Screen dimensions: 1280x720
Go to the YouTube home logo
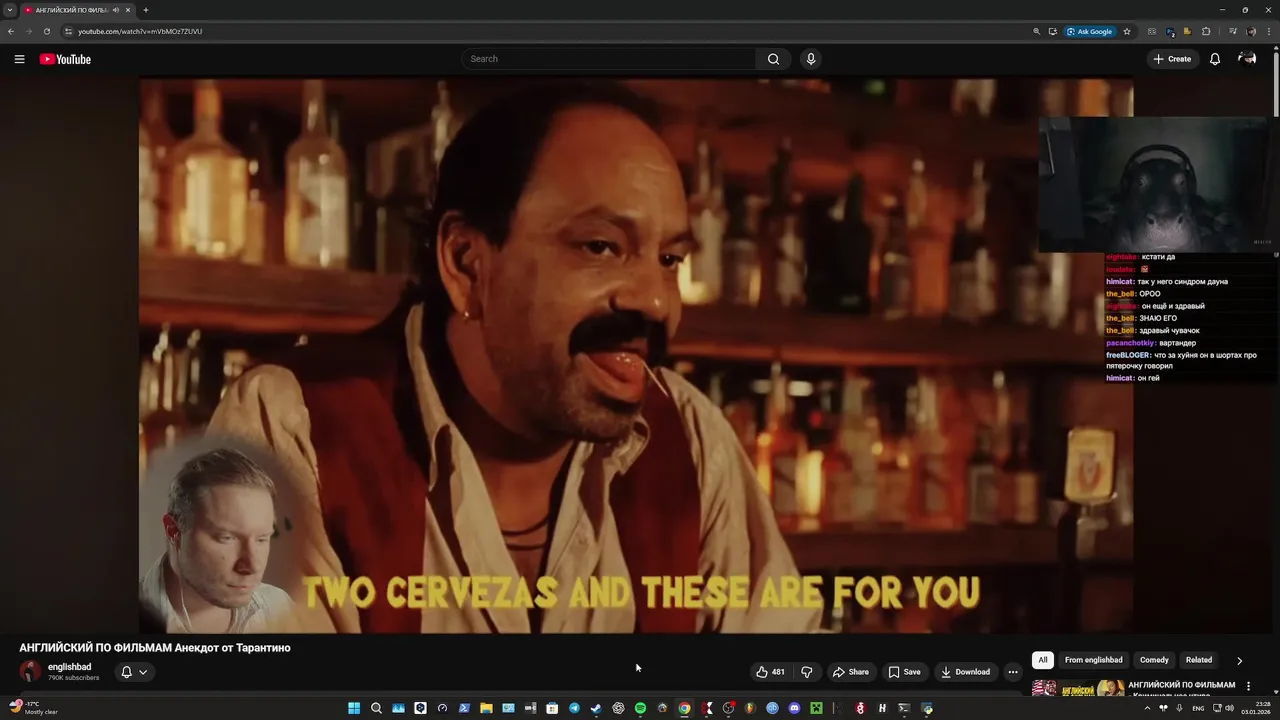click(x=65, y=59)
